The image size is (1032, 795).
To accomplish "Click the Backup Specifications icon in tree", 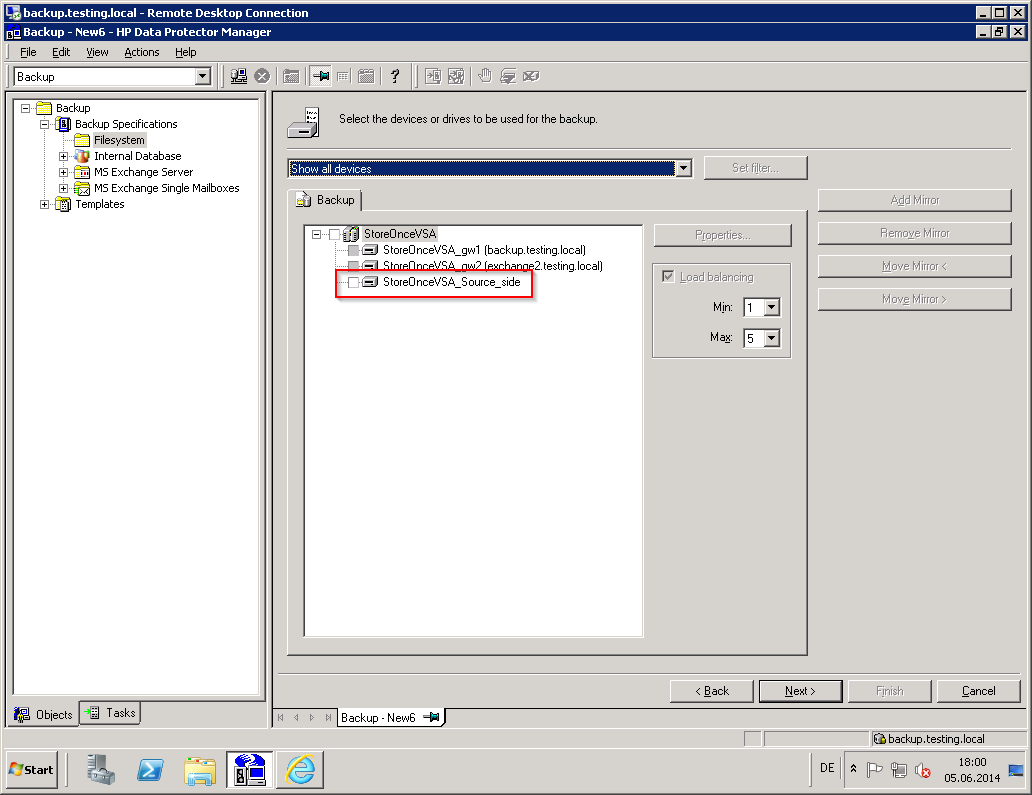I will [x=64, y=124].
